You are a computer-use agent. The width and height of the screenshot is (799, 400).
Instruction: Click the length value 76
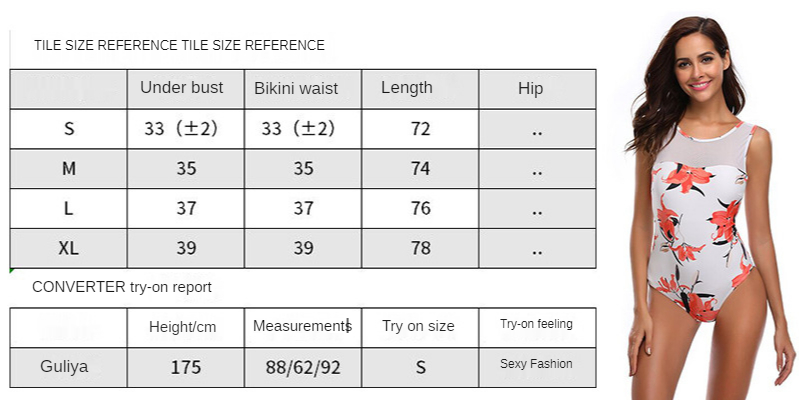point(420,208)
